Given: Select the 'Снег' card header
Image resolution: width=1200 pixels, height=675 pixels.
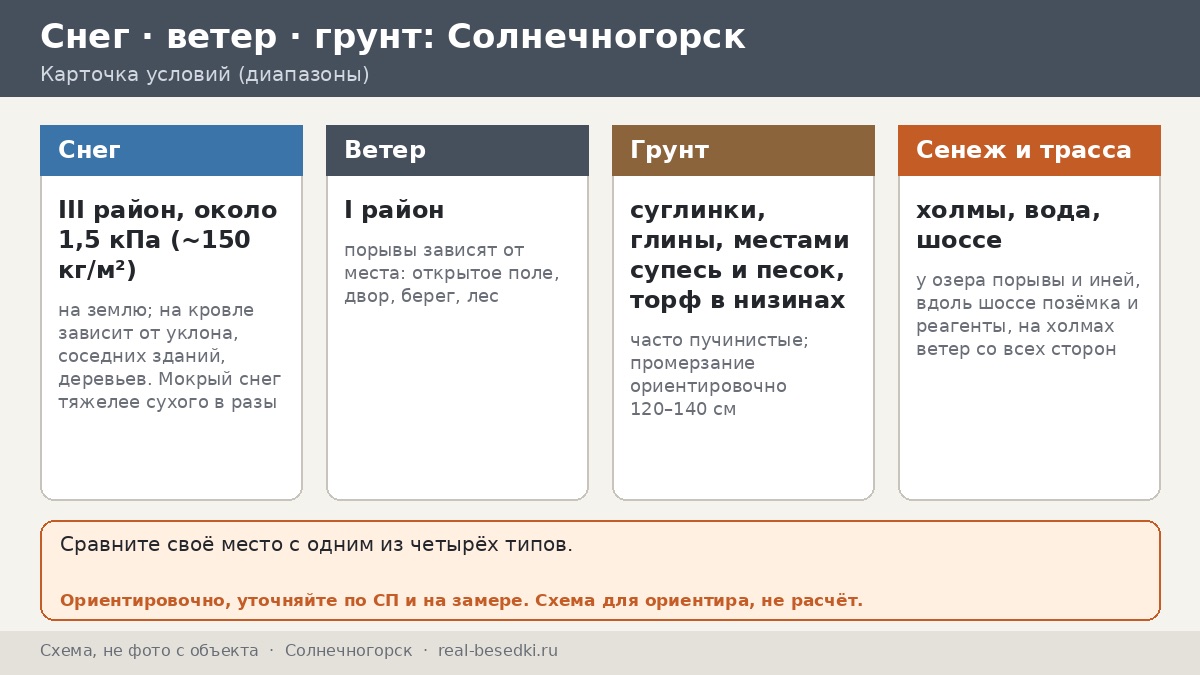Looking at the screenshot, I should coord(171,150).
